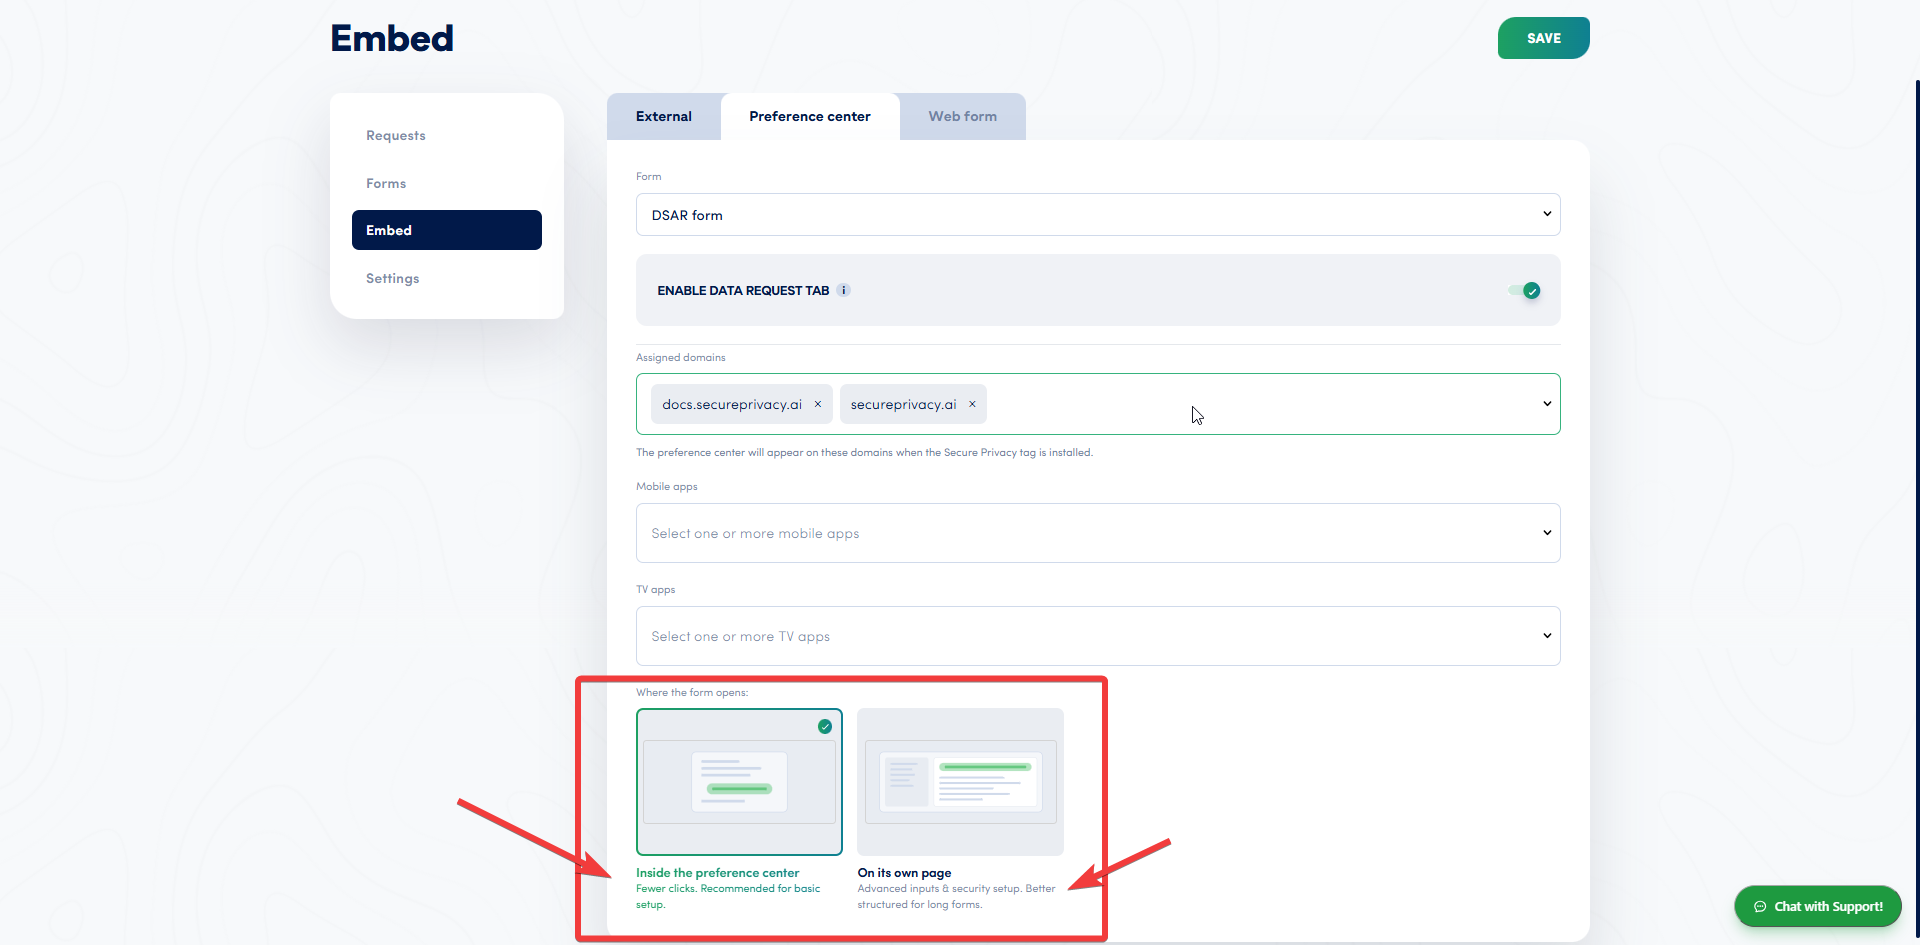Click the On its own page label
1920x945 pixels.
(x=905, y=873)
